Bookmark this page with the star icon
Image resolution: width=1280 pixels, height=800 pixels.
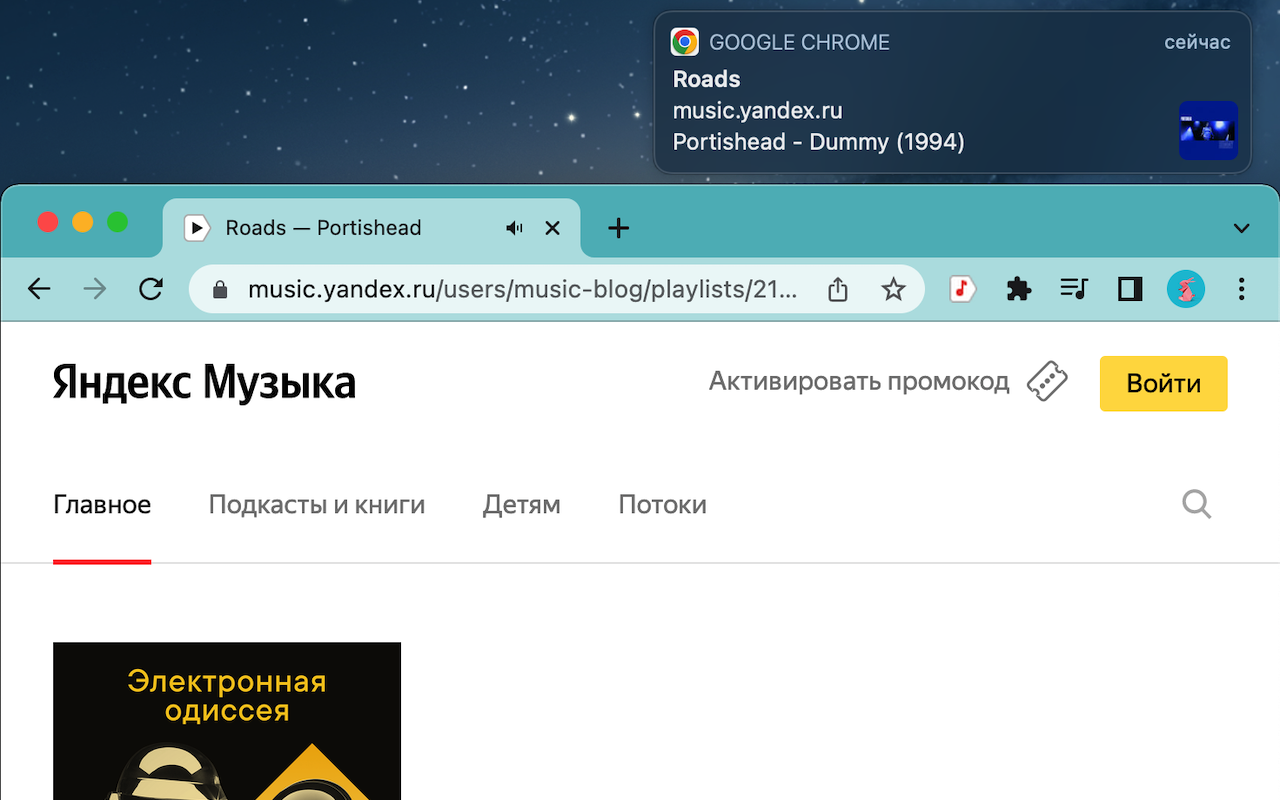point(893,290)
